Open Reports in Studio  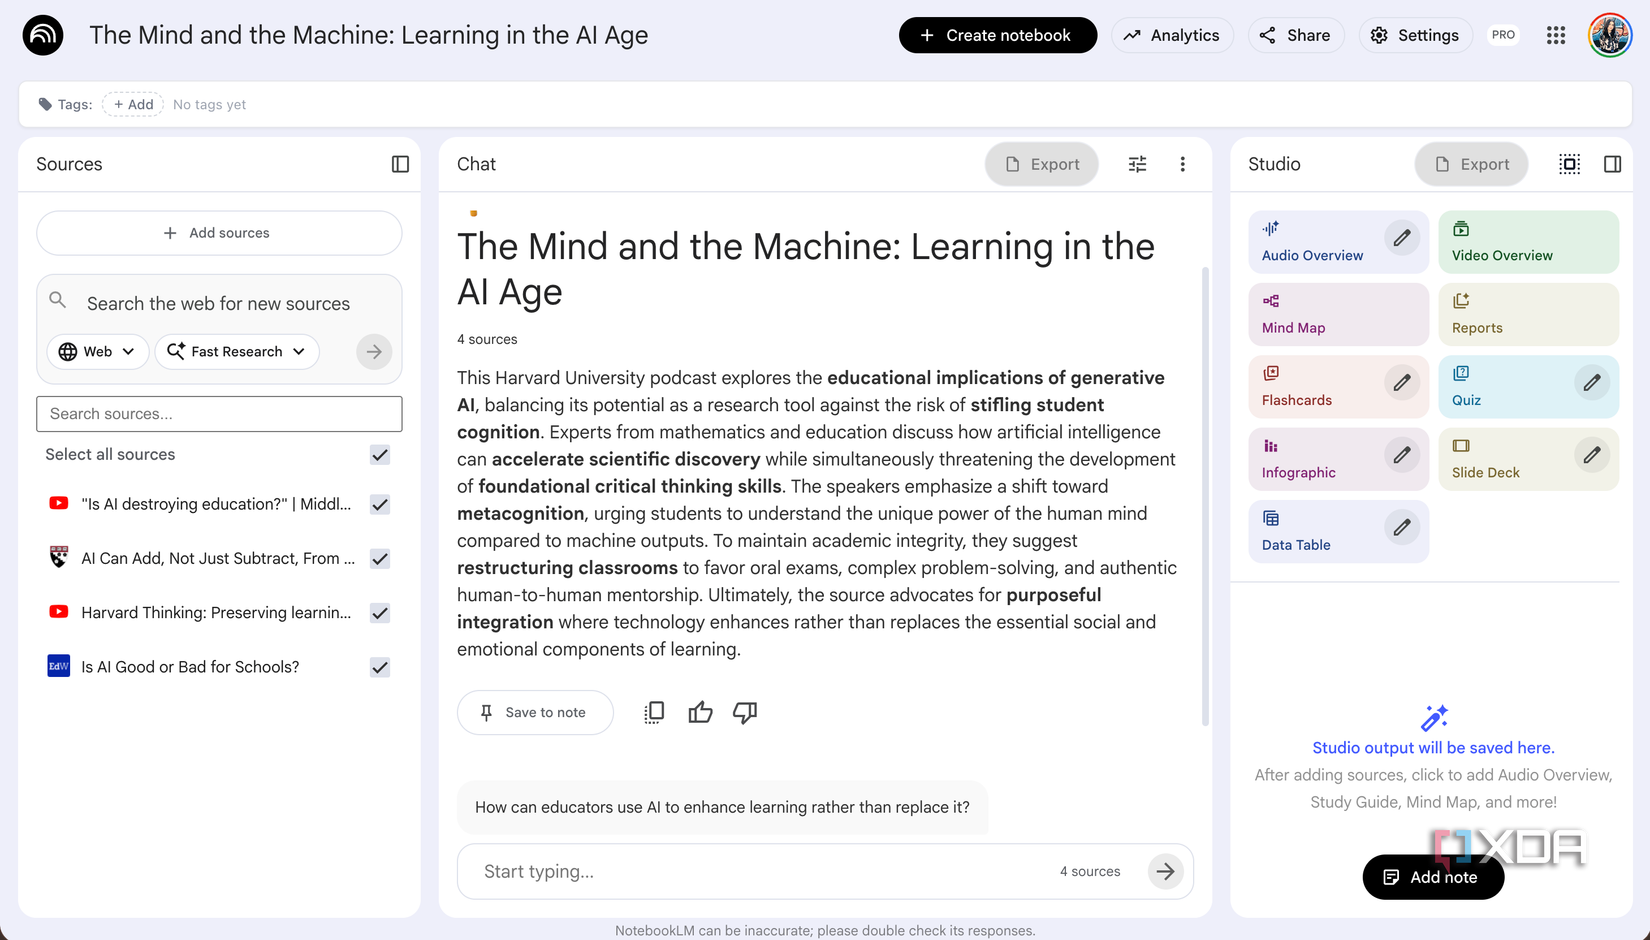point(1528,314)
